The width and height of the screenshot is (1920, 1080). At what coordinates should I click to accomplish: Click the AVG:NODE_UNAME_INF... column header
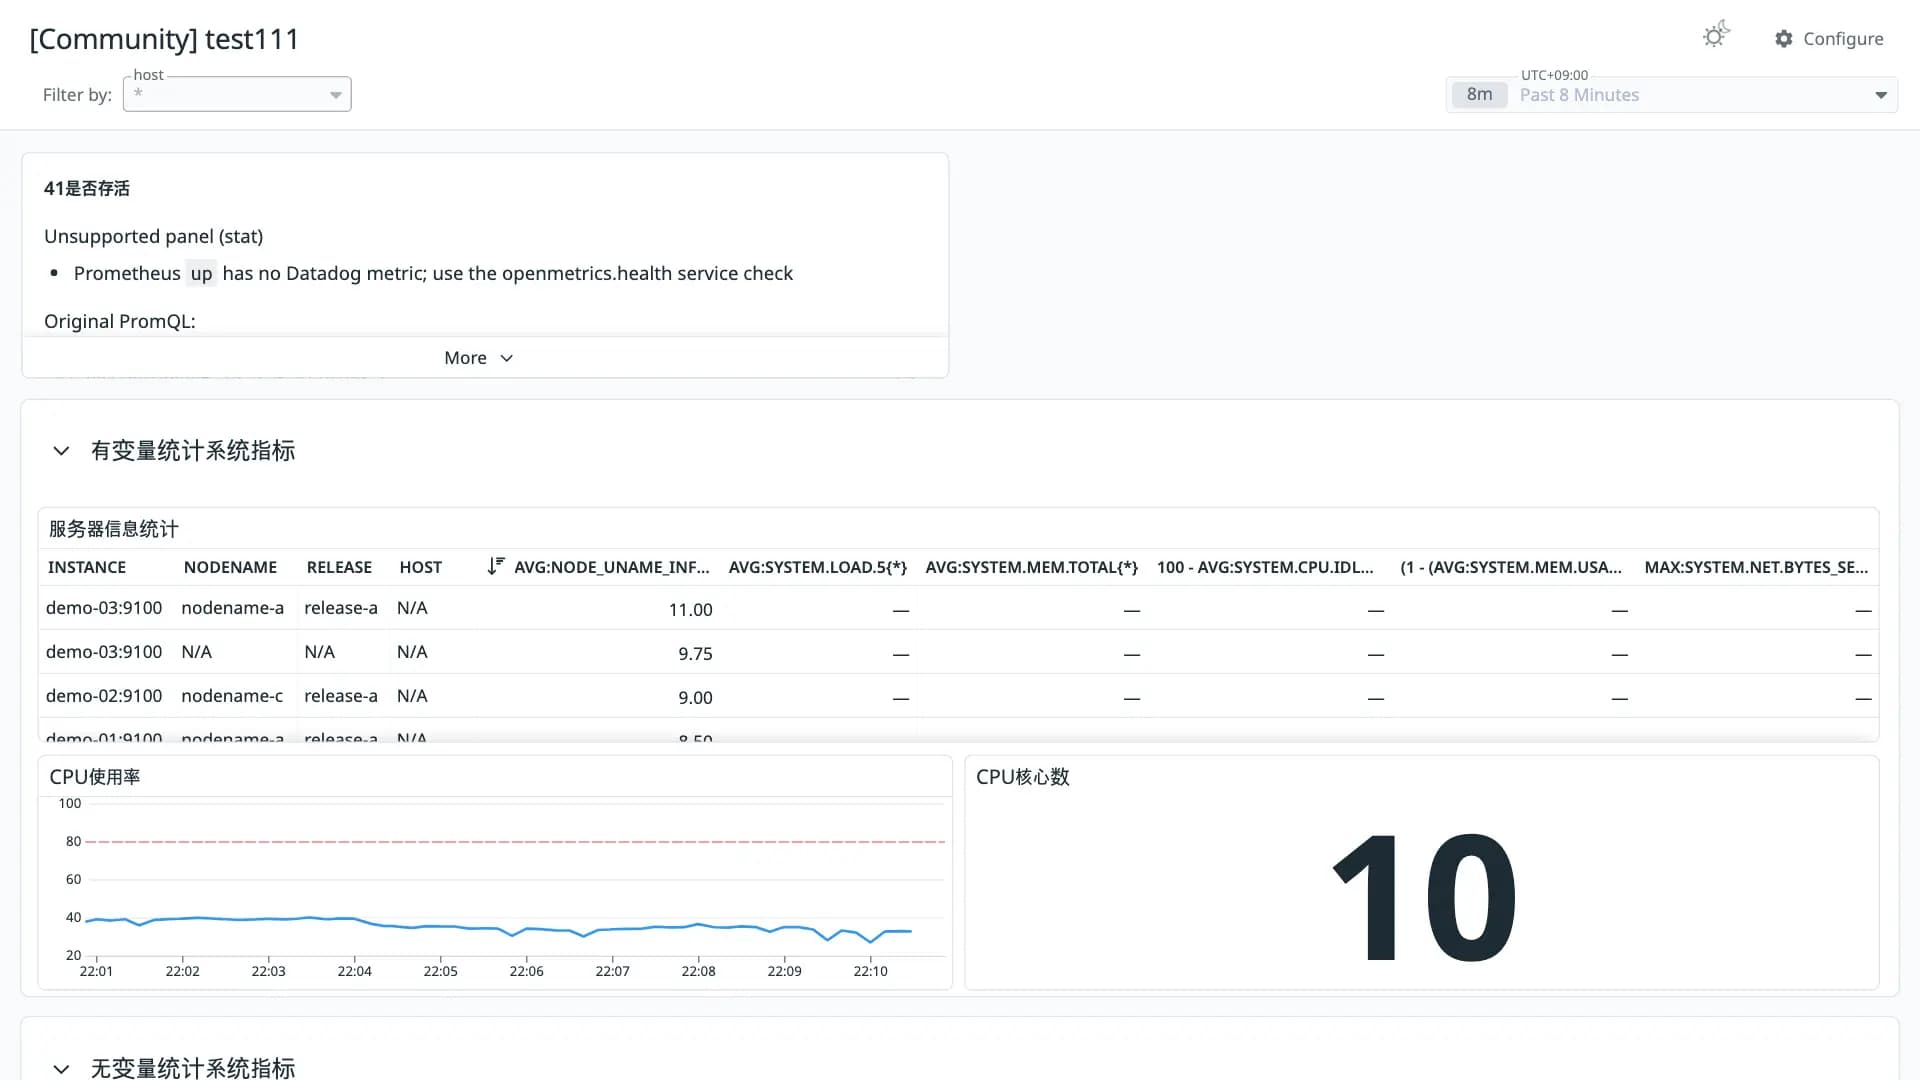click(x=611, y=567)
